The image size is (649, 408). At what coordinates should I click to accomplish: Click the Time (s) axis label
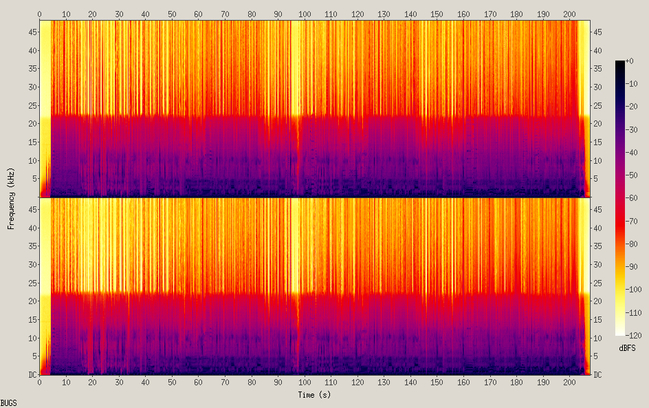click(314, 395)
